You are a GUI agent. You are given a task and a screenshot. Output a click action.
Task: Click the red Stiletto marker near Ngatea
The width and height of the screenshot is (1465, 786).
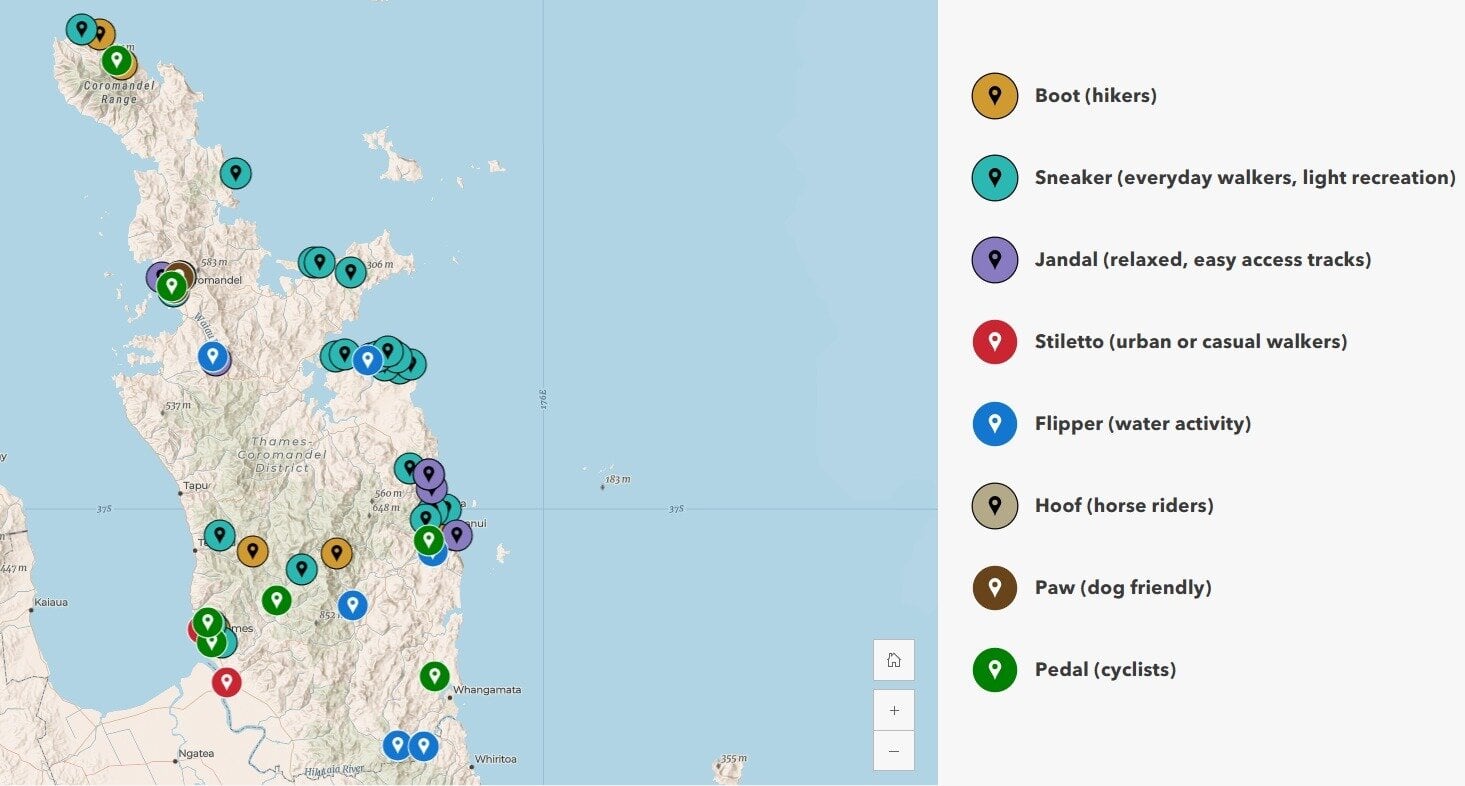(226, 682)
